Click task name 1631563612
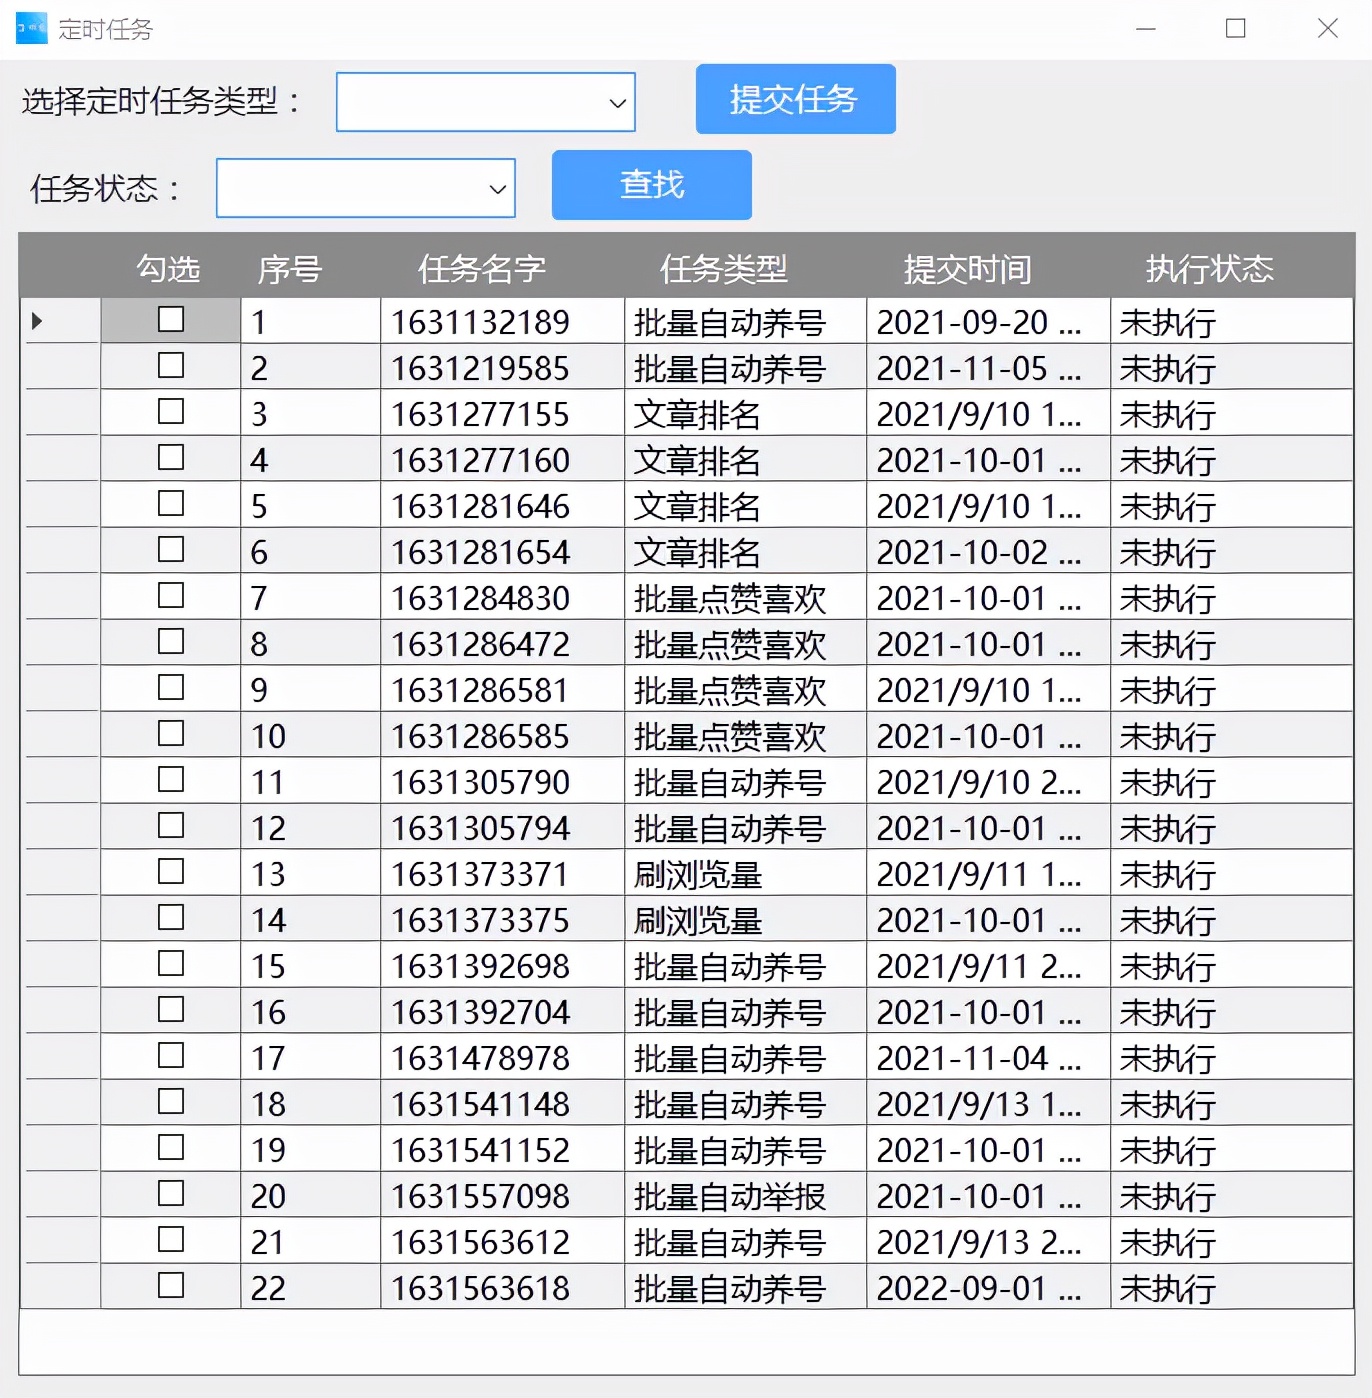This screenshot has width=1372, height=1398. (x=502, y=1242)
